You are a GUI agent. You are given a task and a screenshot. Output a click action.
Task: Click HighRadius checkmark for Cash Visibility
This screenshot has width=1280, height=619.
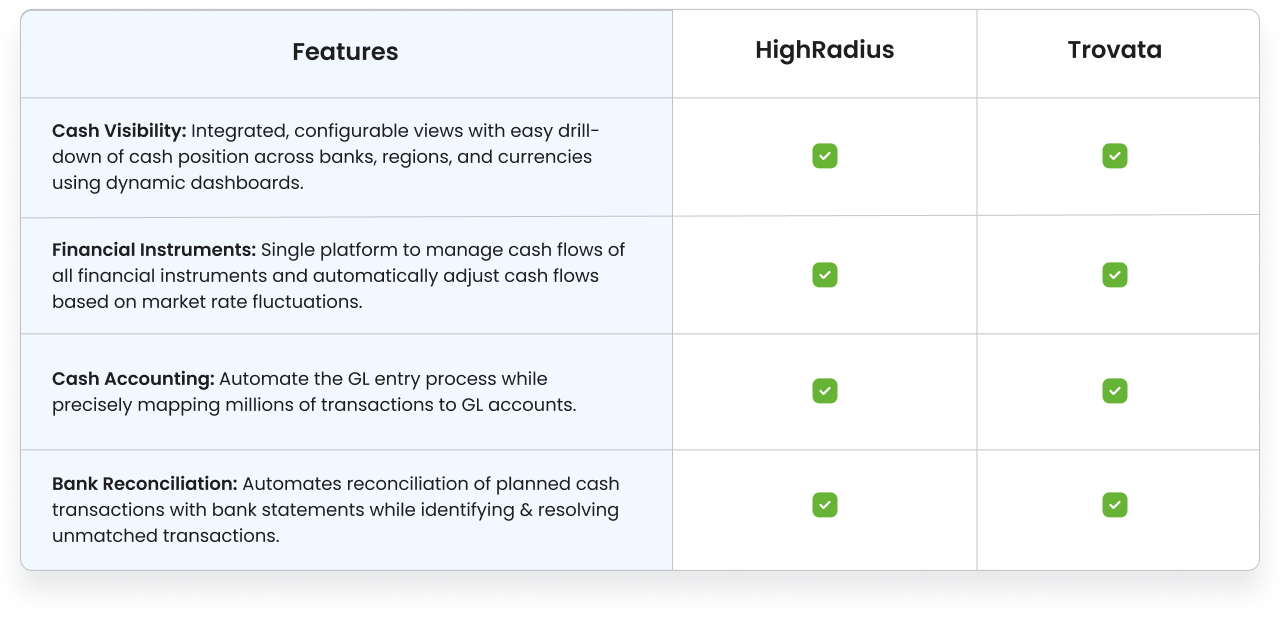825,156
